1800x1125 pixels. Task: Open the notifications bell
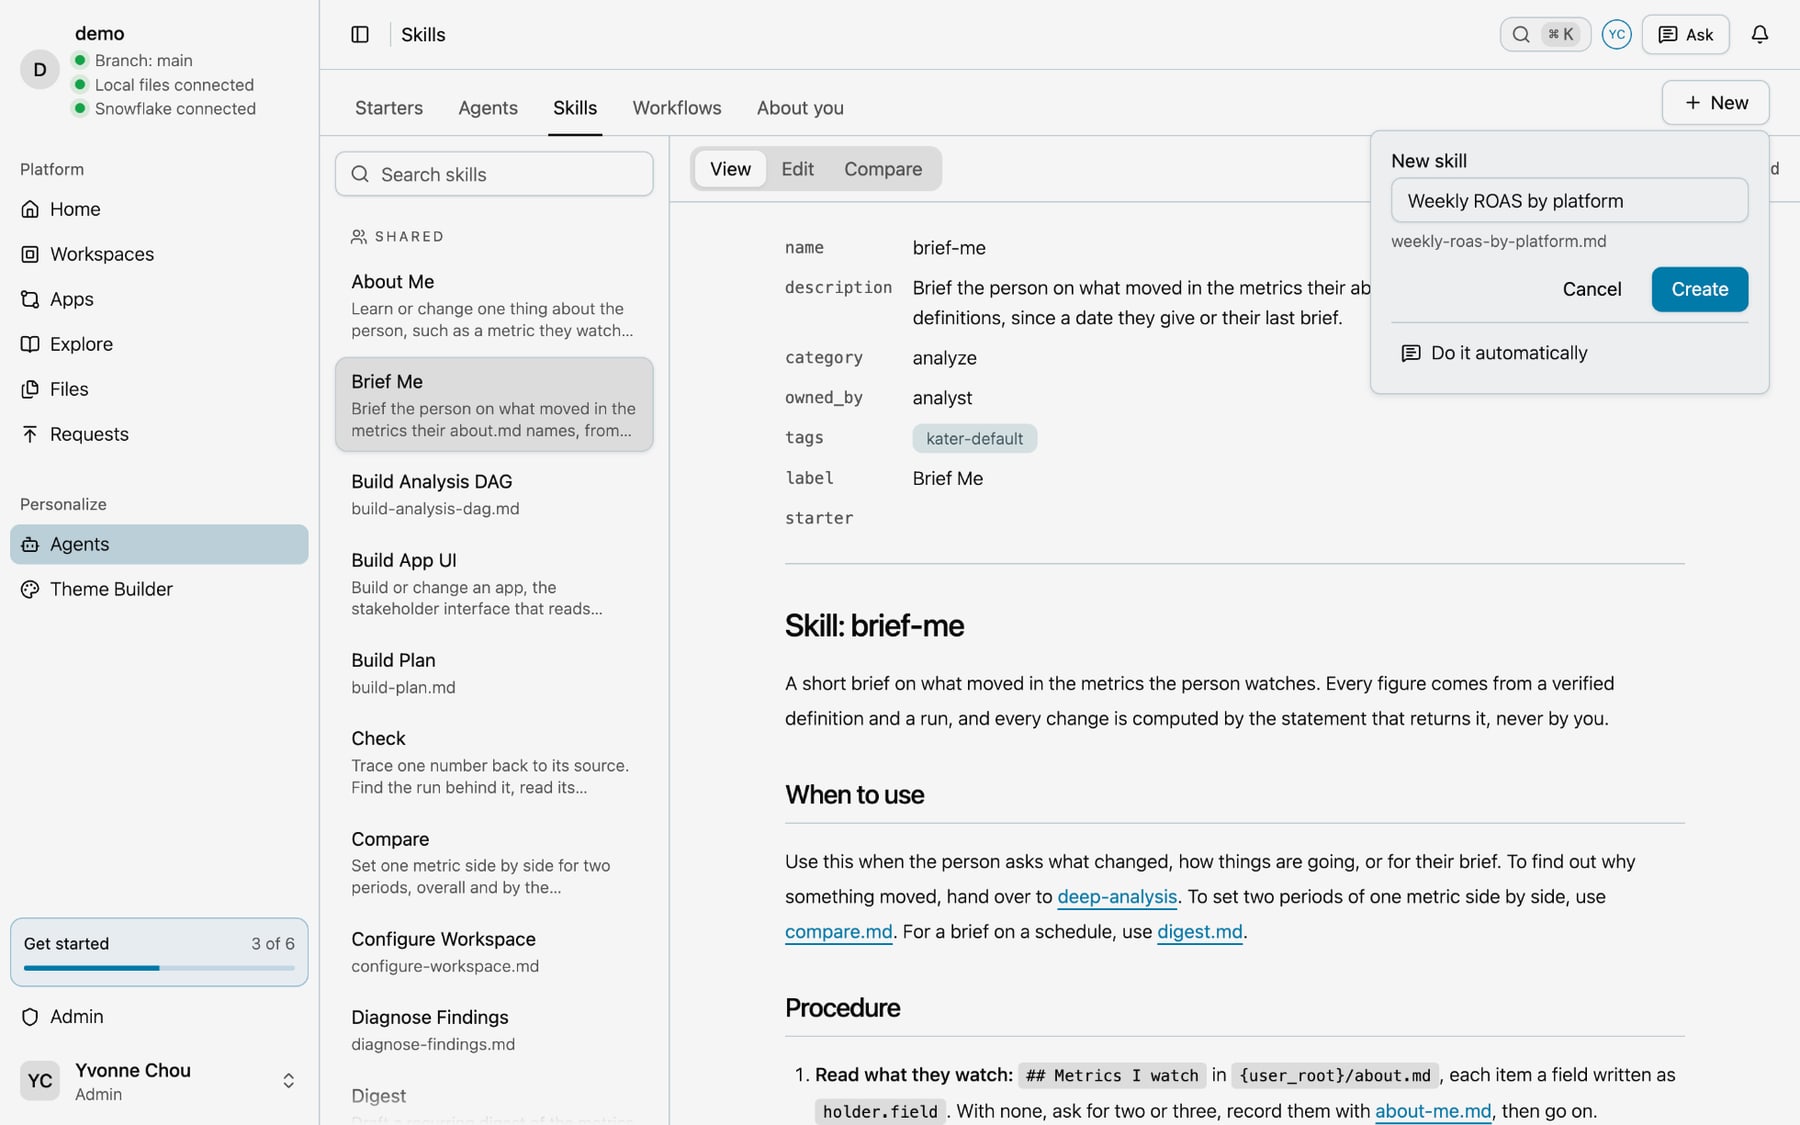click(x=1760, y=34)
